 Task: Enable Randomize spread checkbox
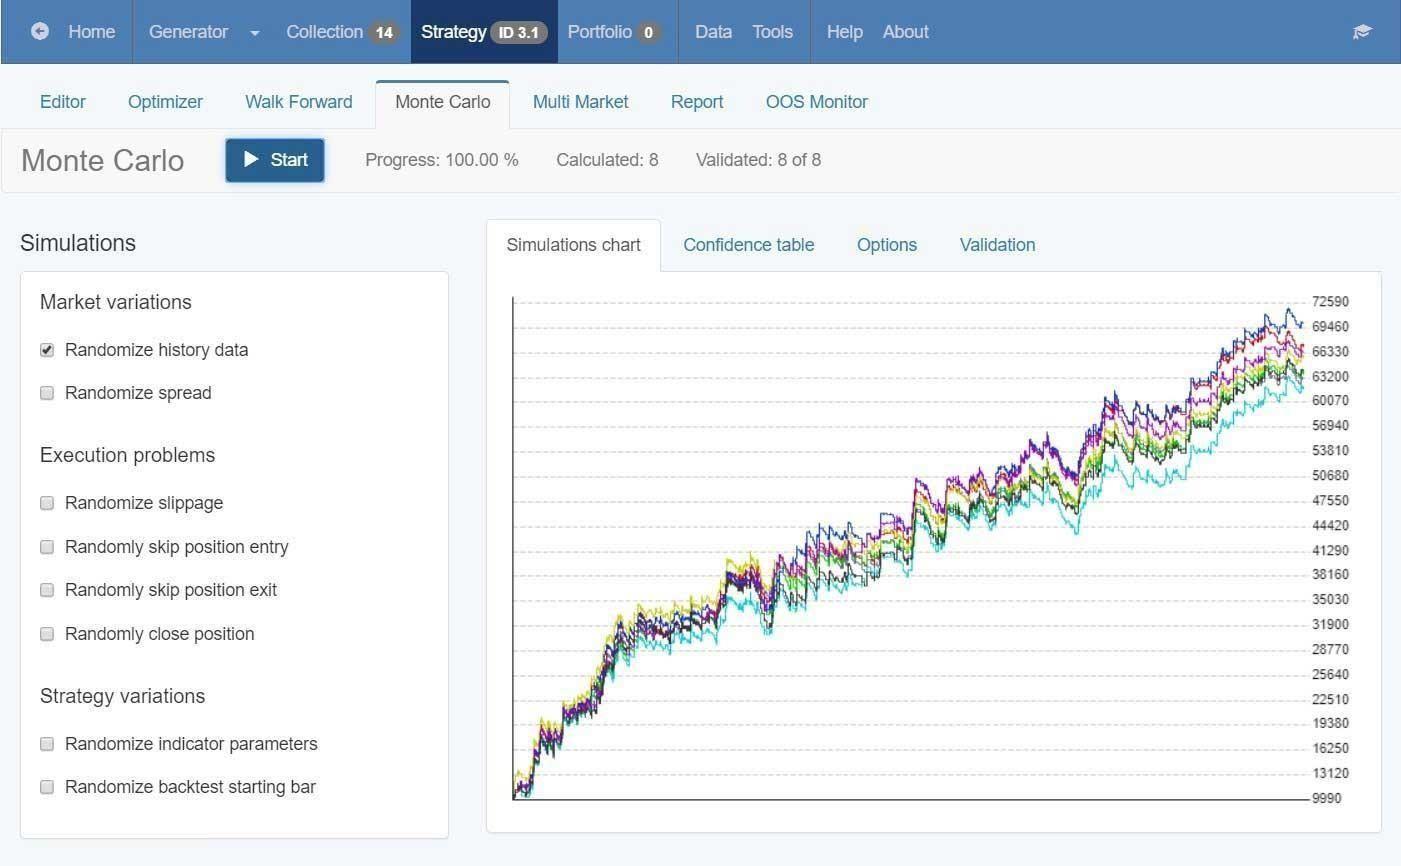[x=47, y=393]
